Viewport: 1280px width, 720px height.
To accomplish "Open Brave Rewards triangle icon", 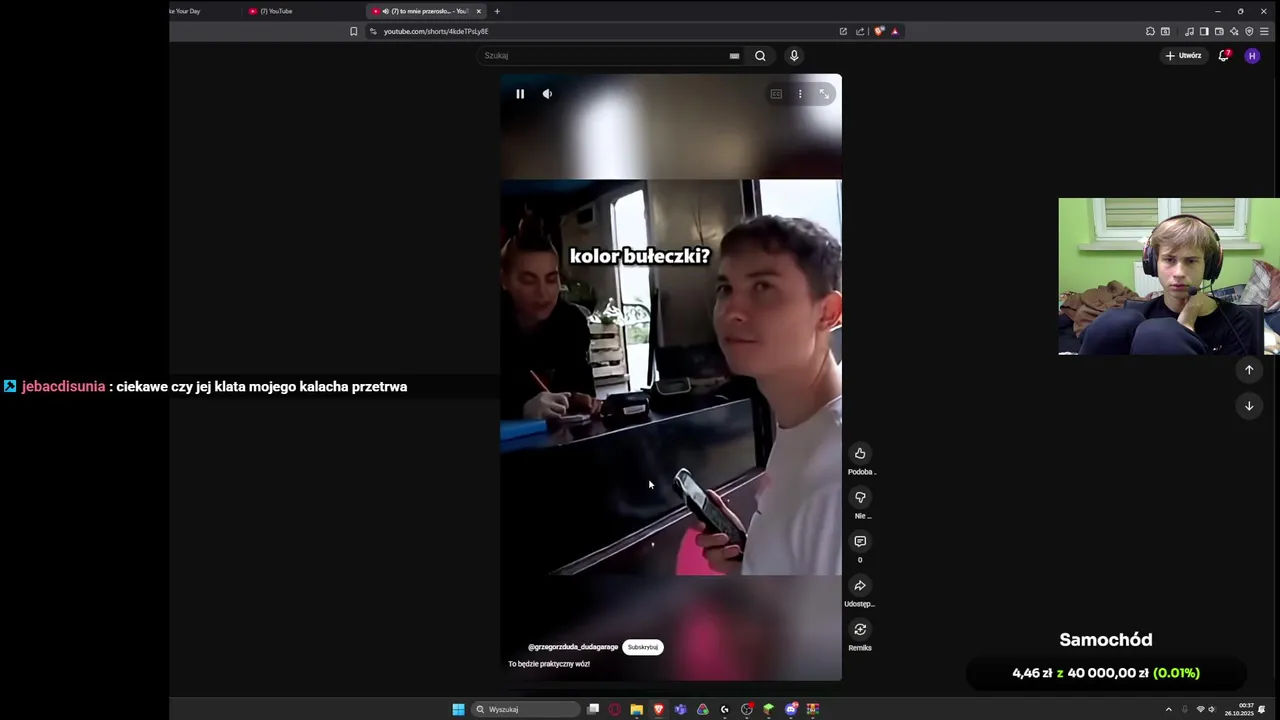I will 895,31.
